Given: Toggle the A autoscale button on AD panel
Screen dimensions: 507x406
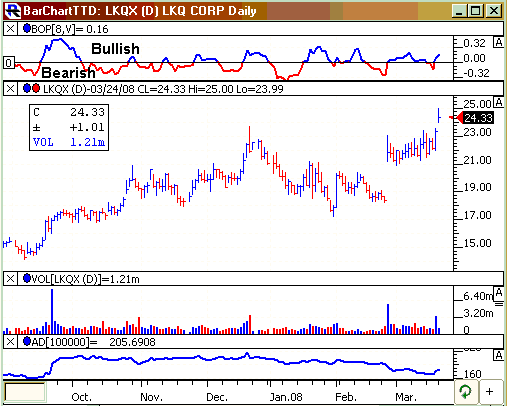Looking at the screenshot, I should tap(499, 355).
